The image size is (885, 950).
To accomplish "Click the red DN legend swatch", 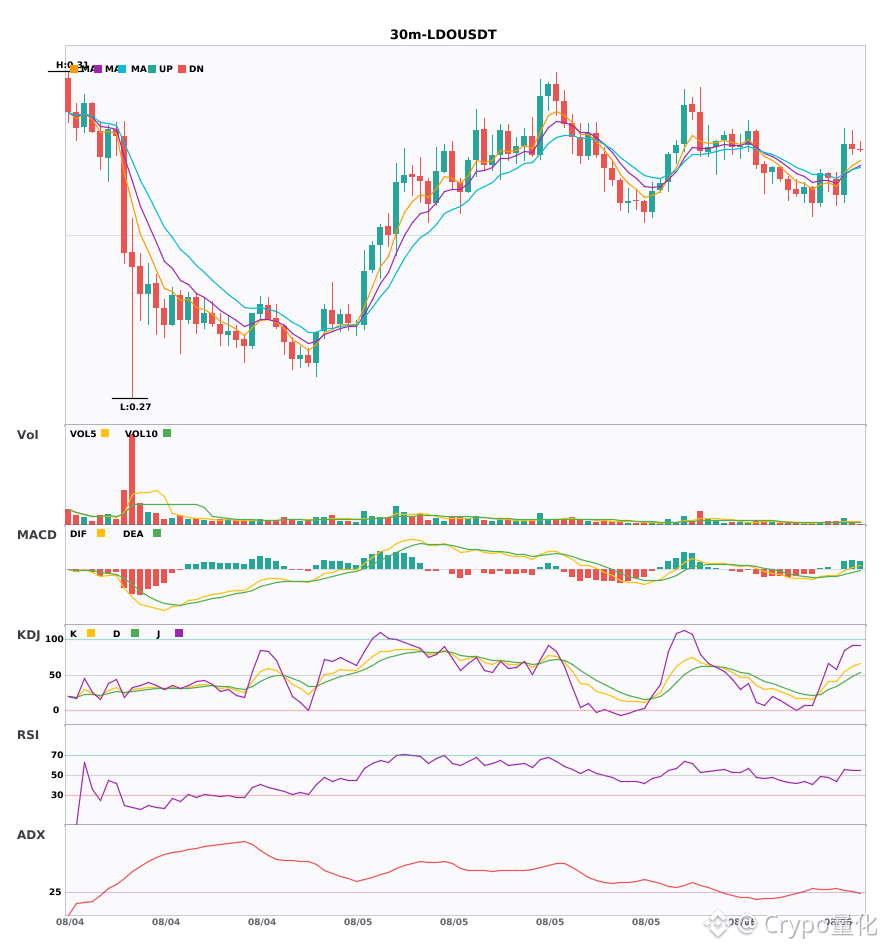I will point(182,69).
